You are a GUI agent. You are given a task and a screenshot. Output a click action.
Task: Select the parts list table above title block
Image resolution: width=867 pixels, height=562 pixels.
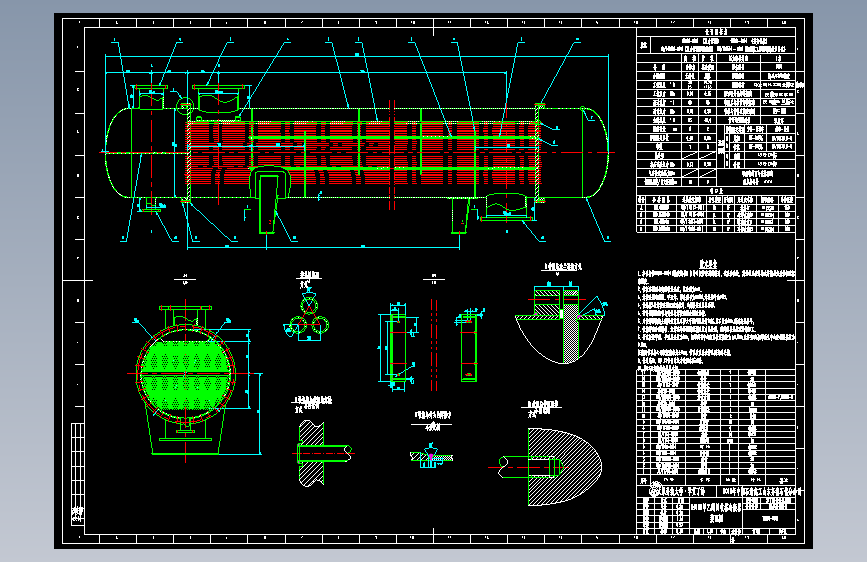coord(716,426)
